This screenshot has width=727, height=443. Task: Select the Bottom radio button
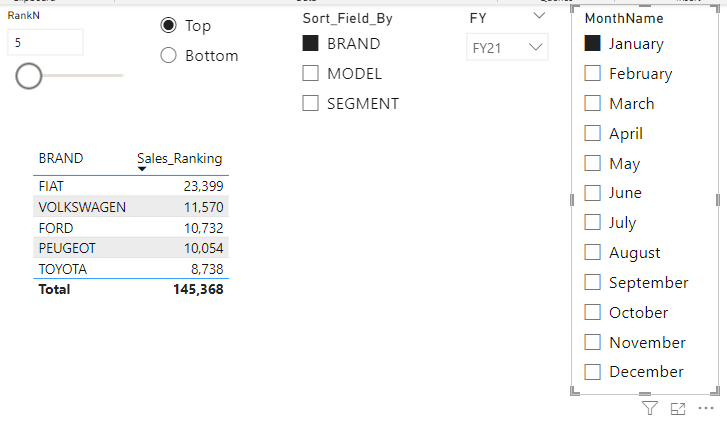click(169, 56)
